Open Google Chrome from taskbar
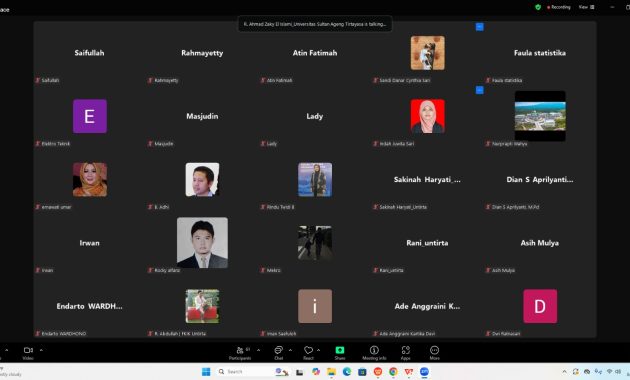Viewport: 630px width, 380px height. (393, 372)
